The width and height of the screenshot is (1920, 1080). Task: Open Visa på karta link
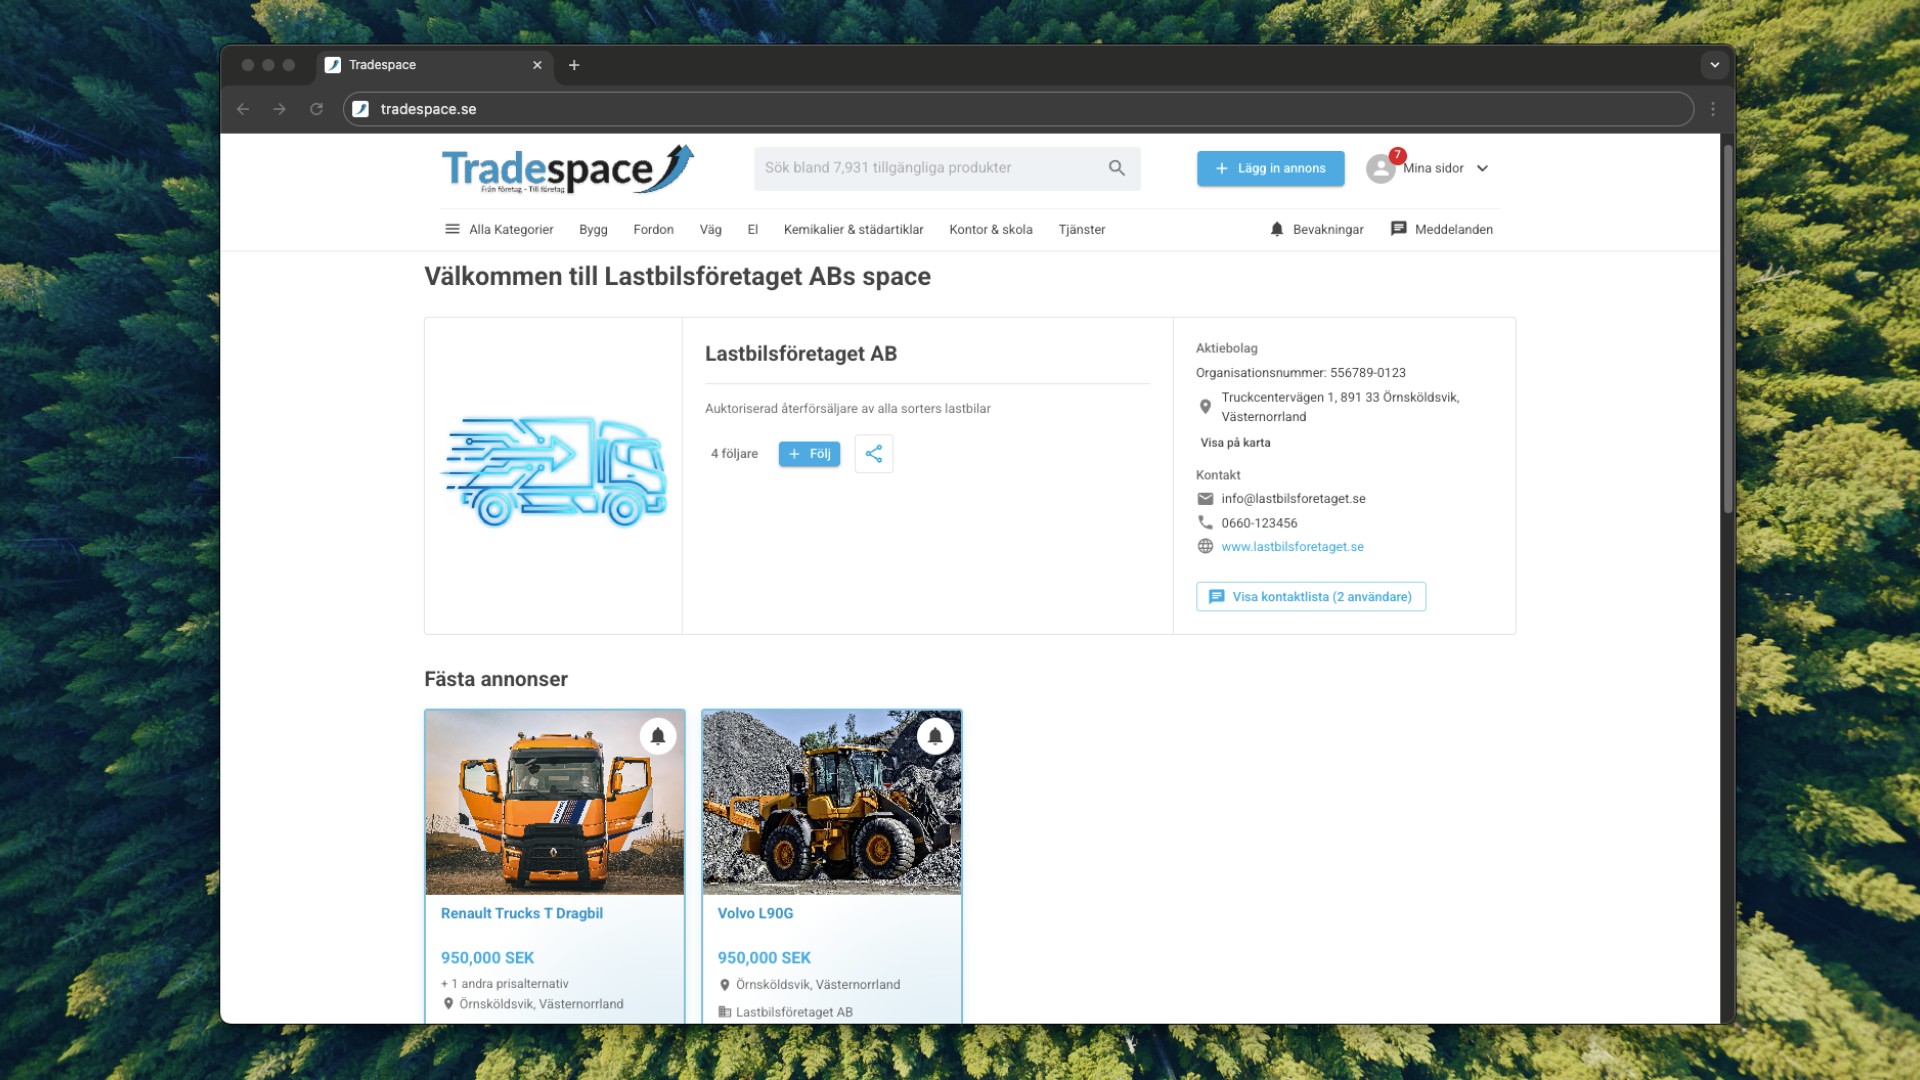[1235, 442]
